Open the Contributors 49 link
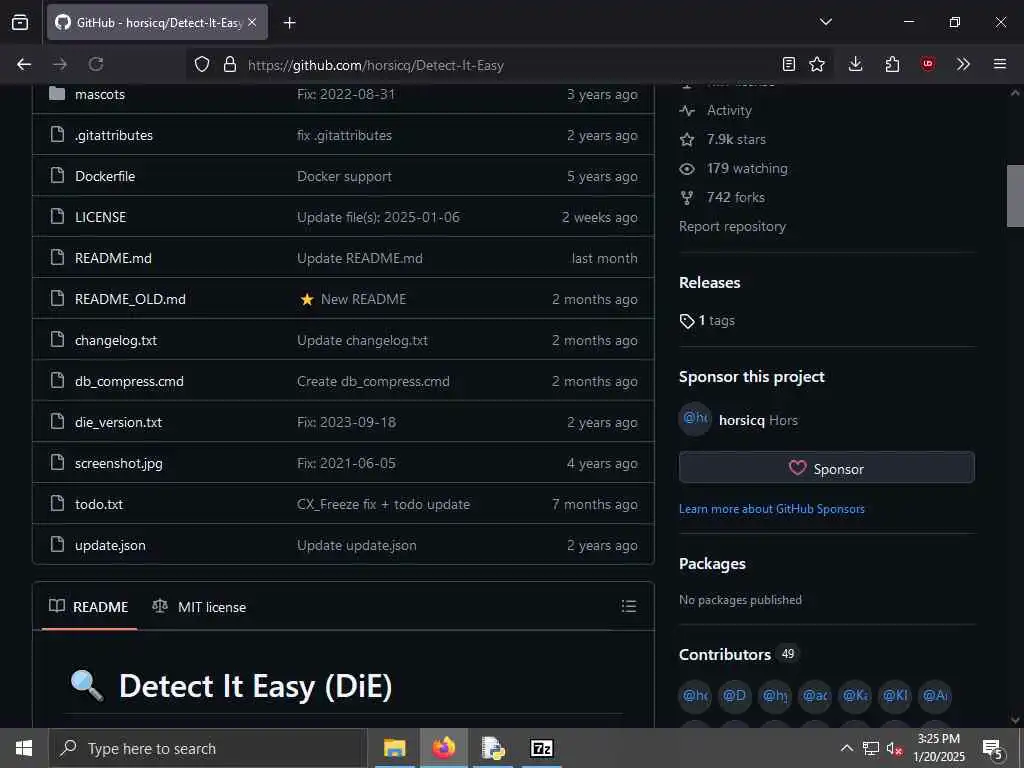The height and width of the screenshot is (768, 1024). pyautogui.click(x=737, y=654)
